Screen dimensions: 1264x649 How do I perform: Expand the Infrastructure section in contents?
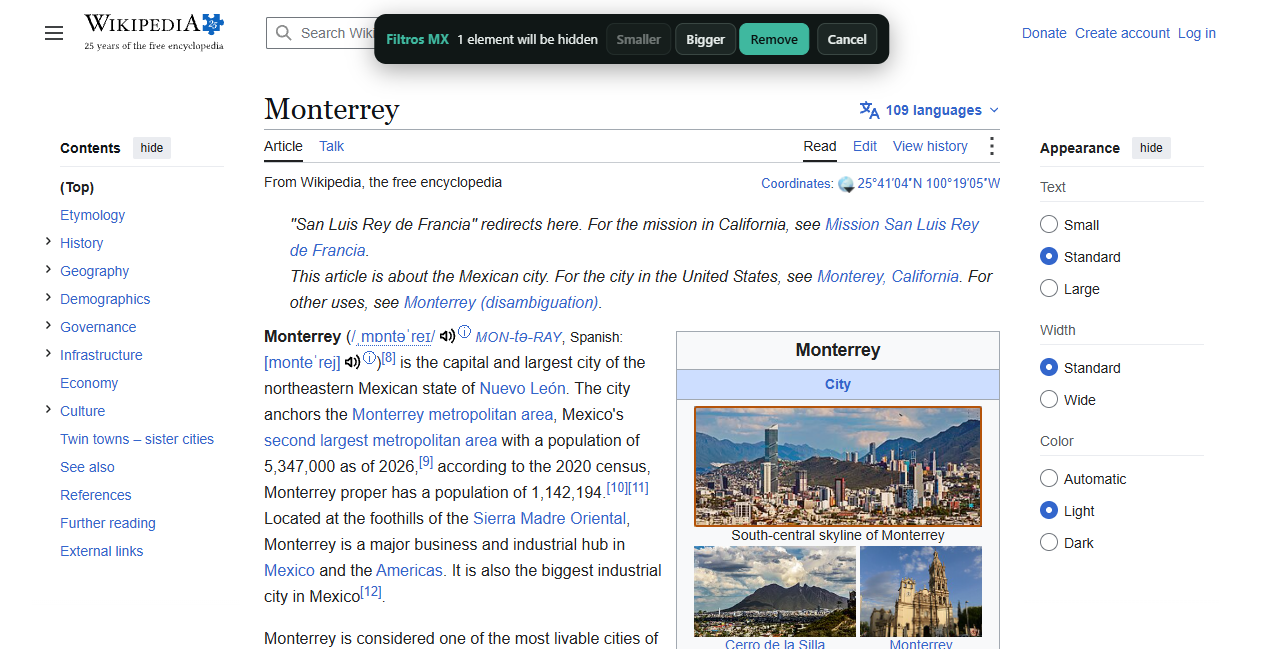point(48,354)
